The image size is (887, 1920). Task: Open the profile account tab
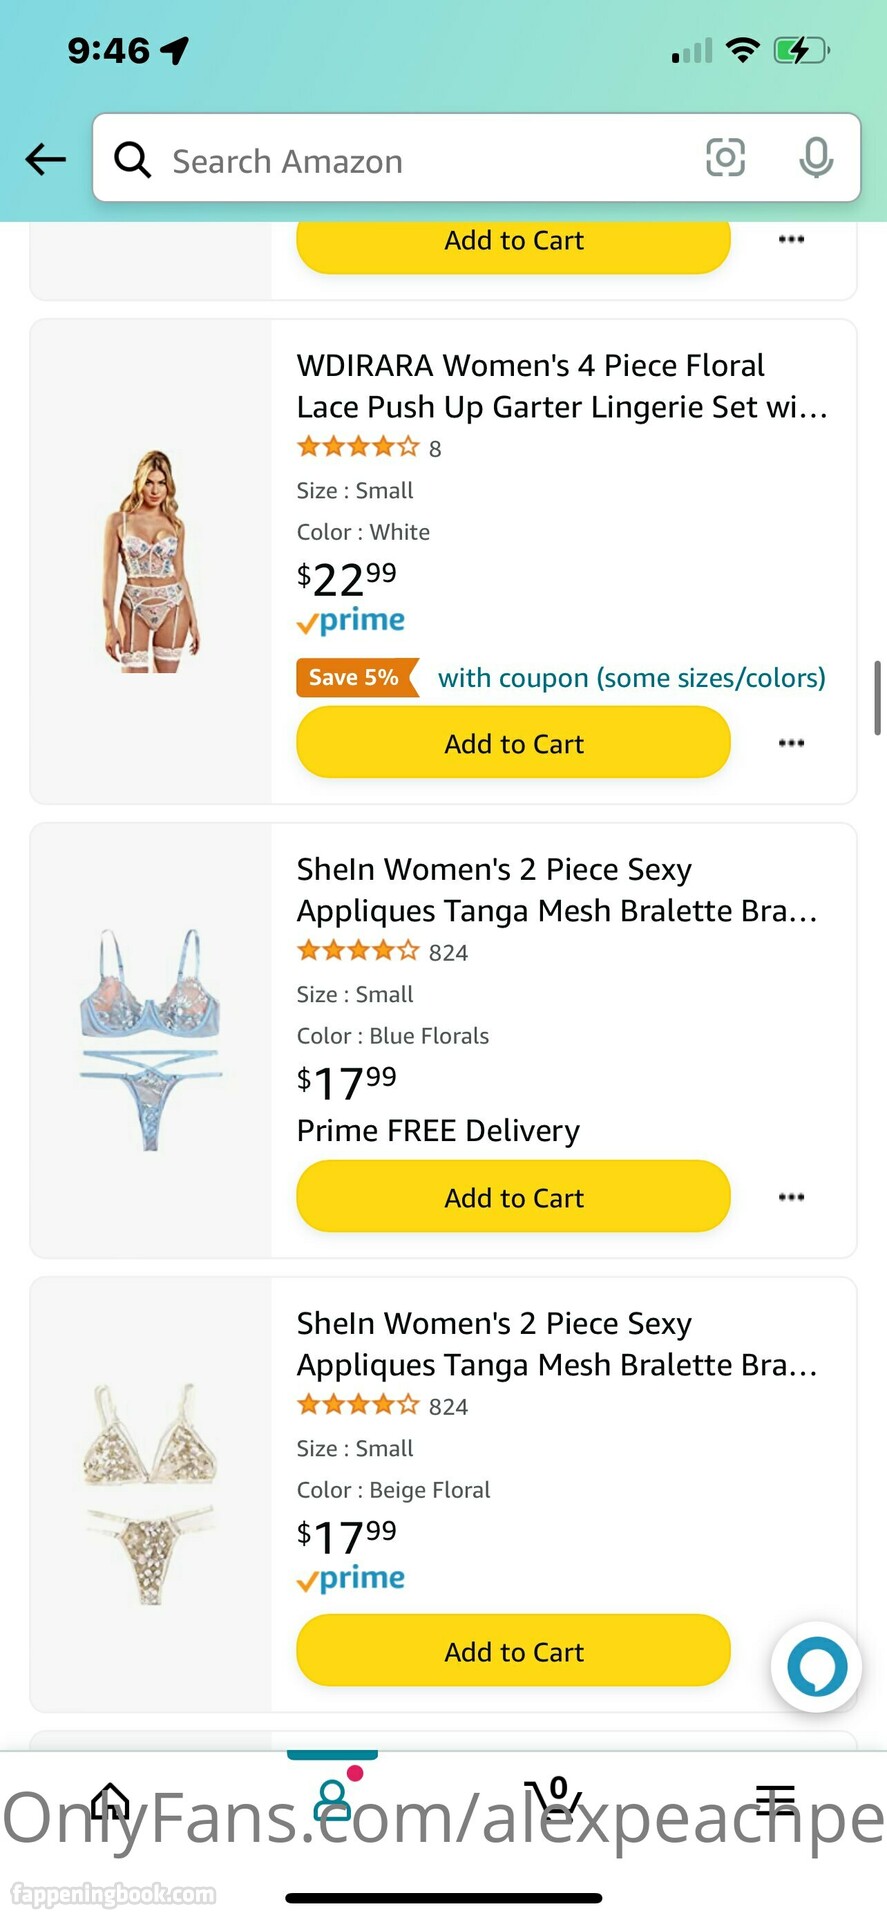[x=332, y=1800]
